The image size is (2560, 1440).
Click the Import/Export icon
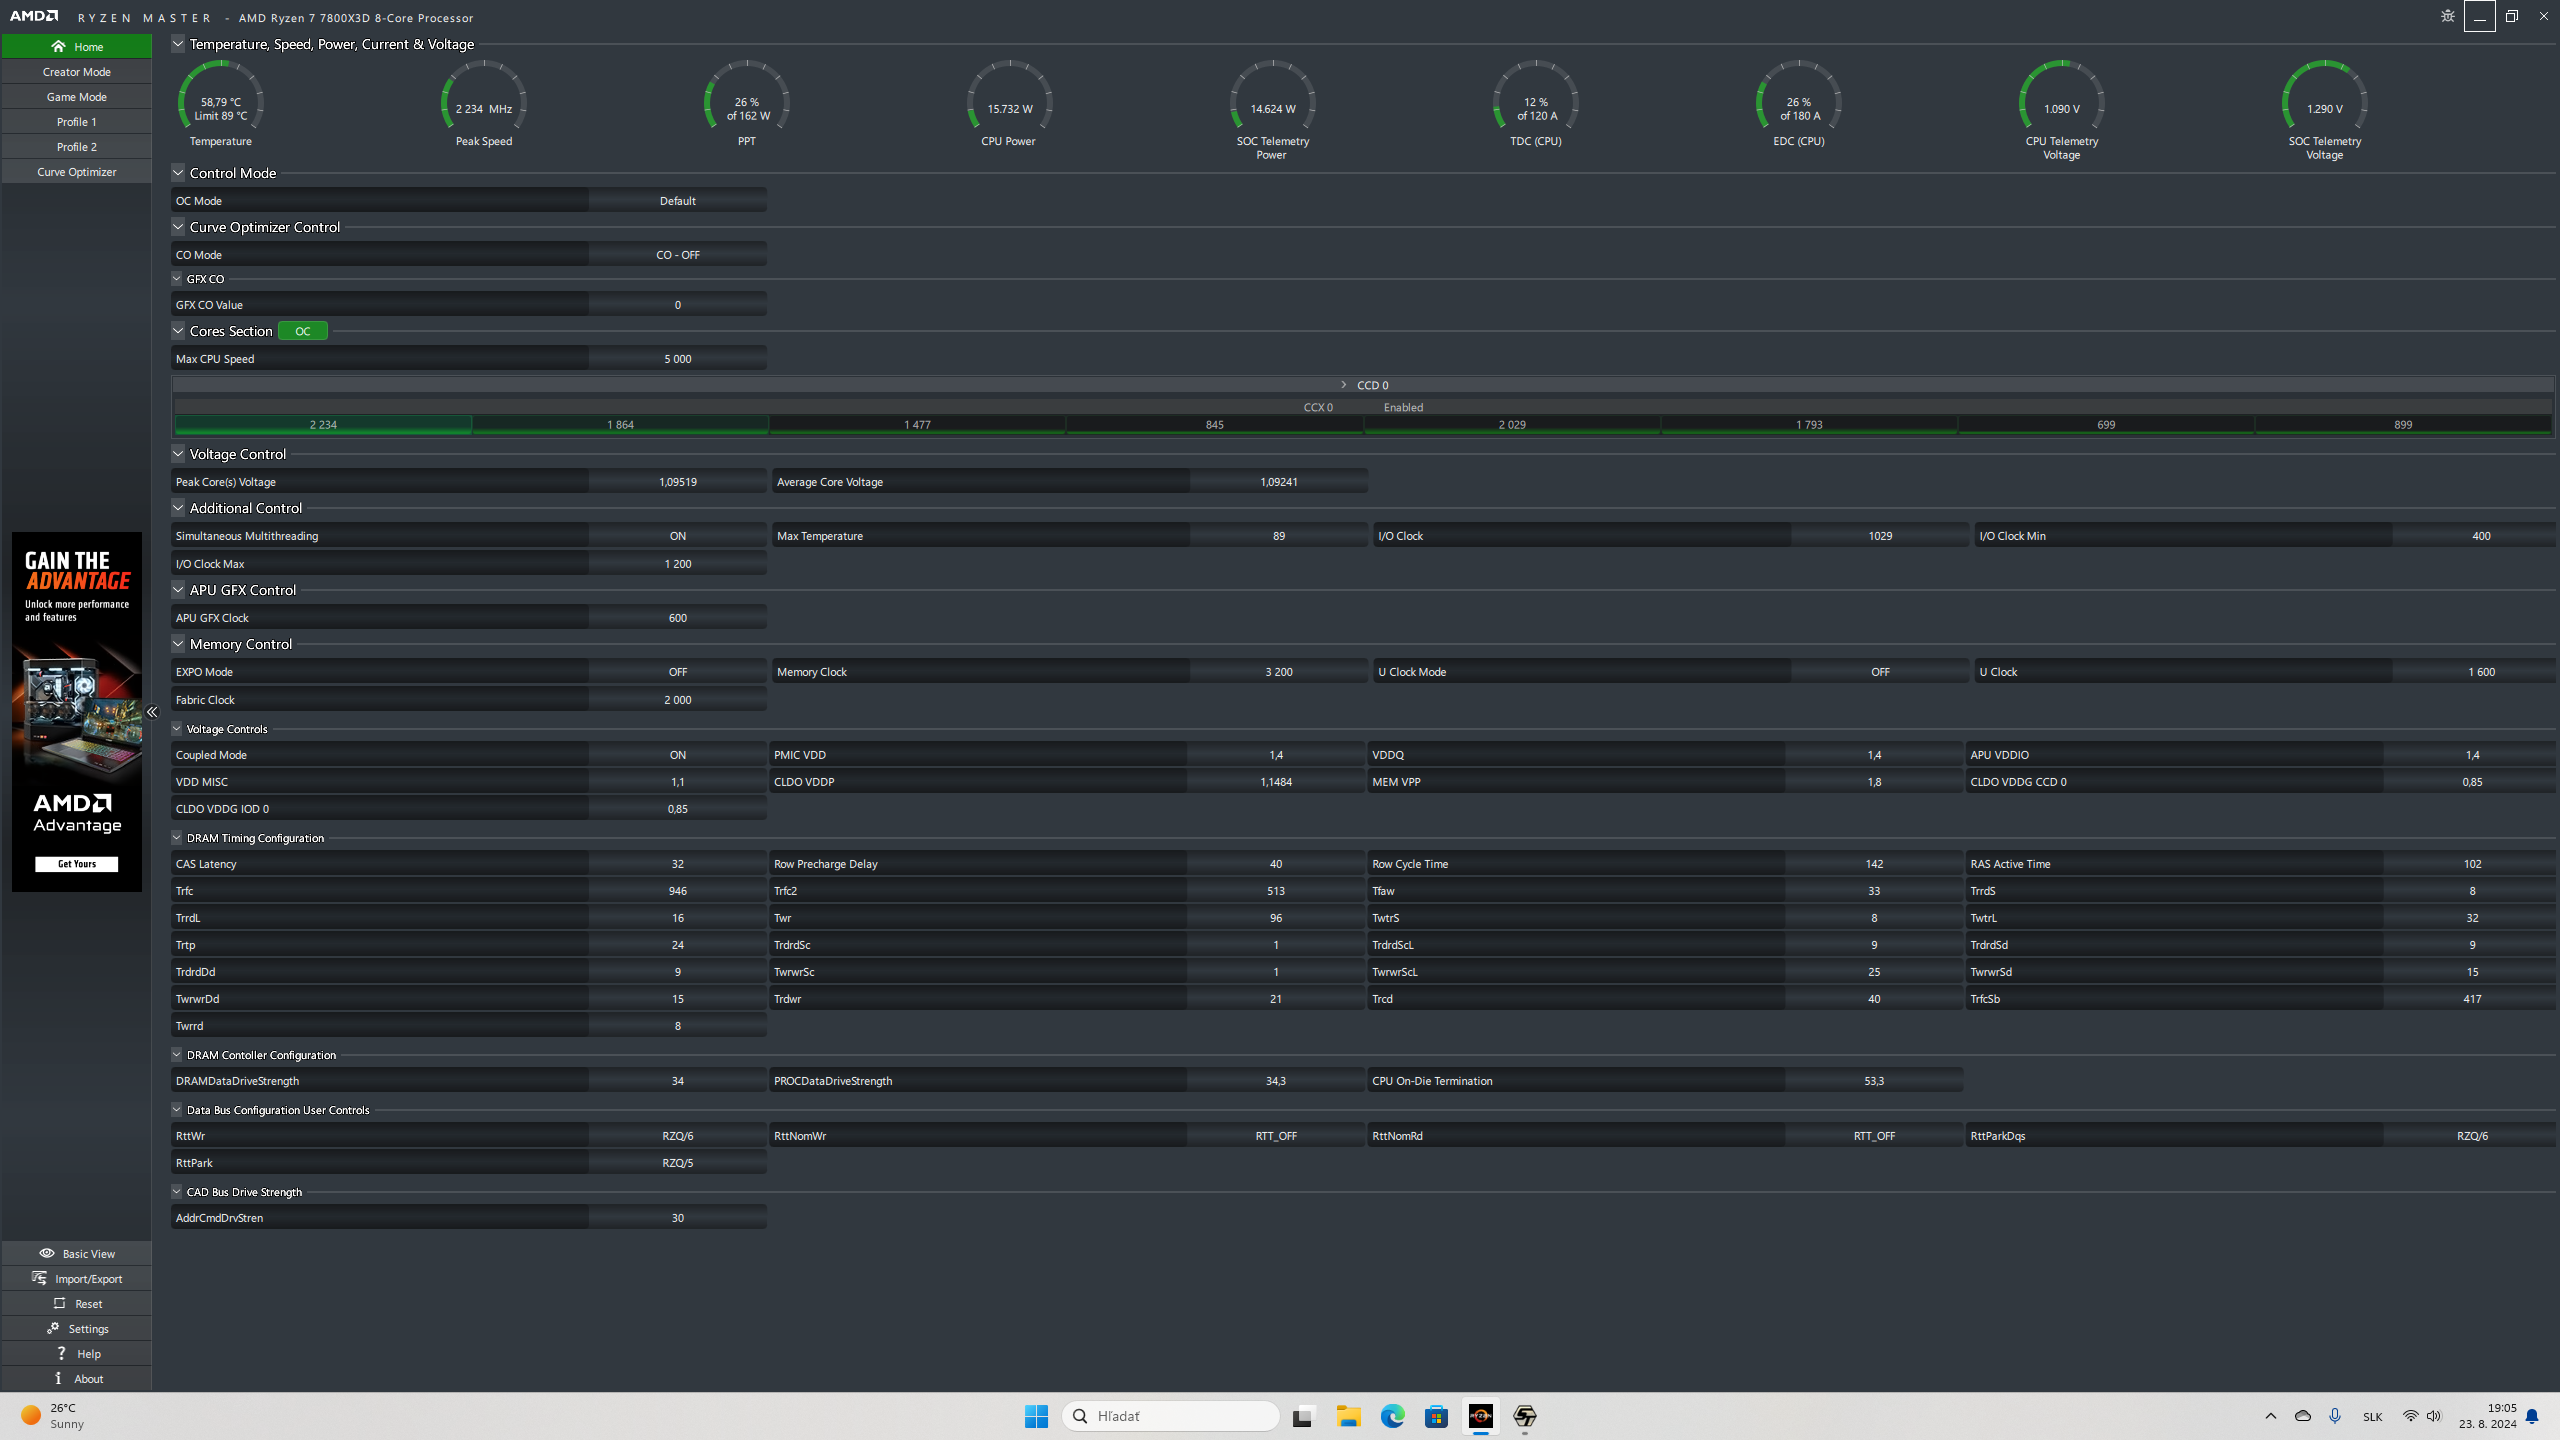click(40, 1278)
